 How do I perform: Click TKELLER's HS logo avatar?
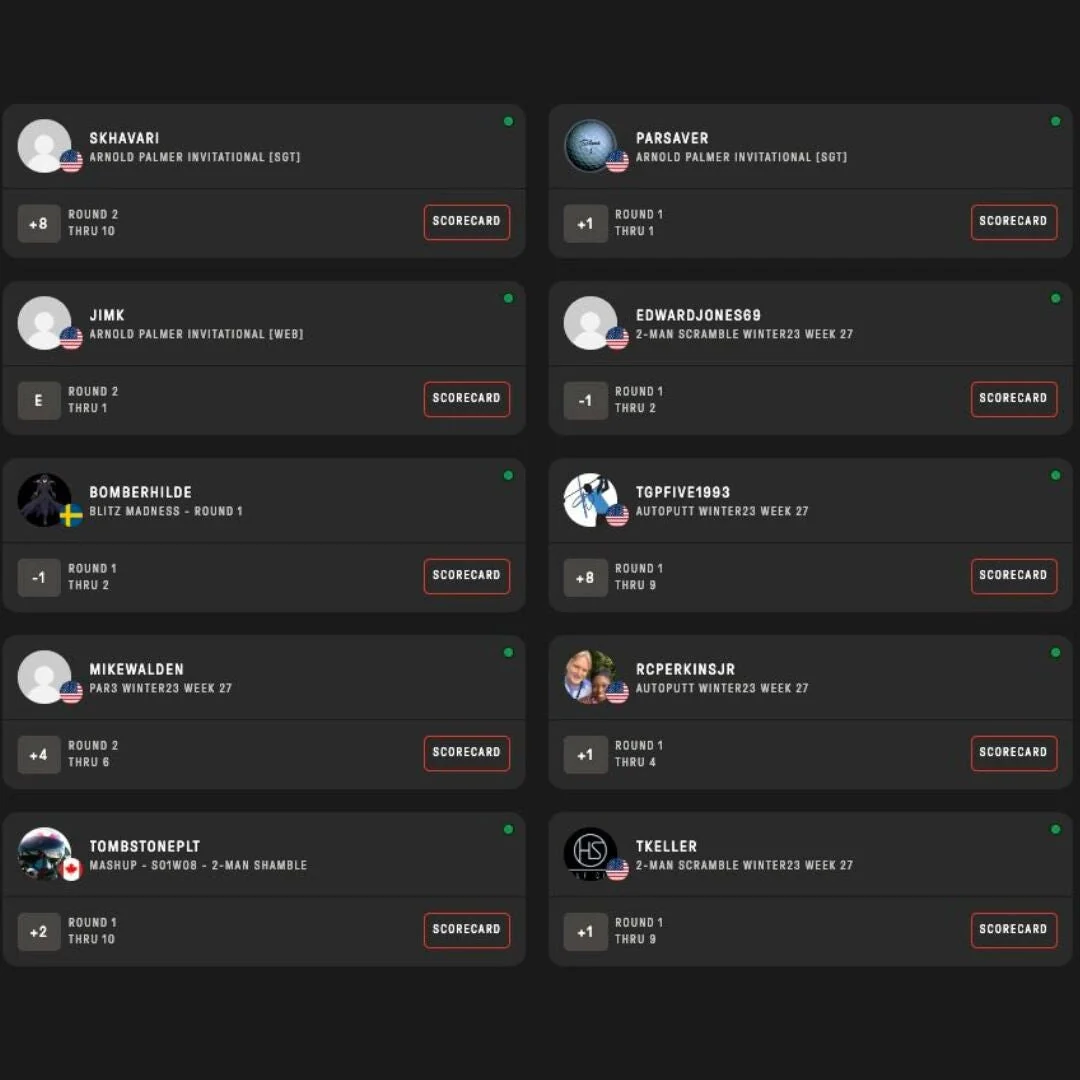tap(590, 854)
